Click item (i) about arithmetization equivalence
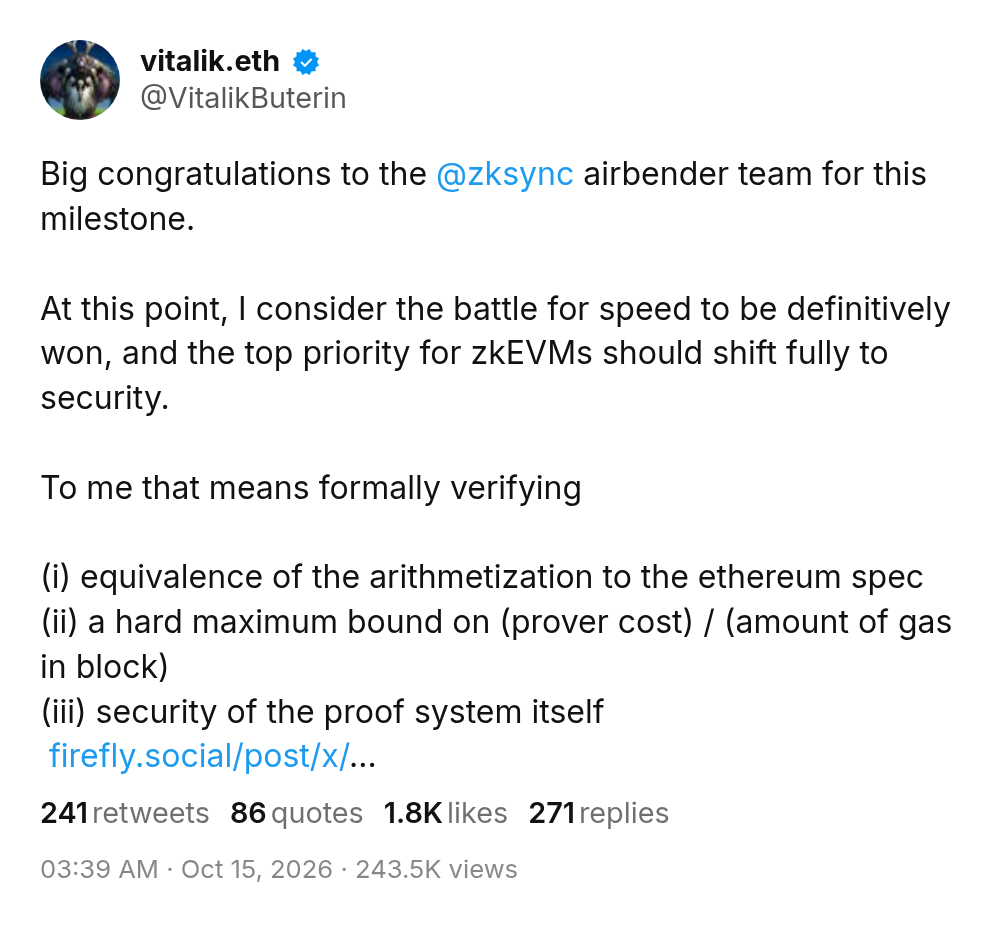This screenshot has width=1000, height=929. pyautogui.click(x=482, y=578)
